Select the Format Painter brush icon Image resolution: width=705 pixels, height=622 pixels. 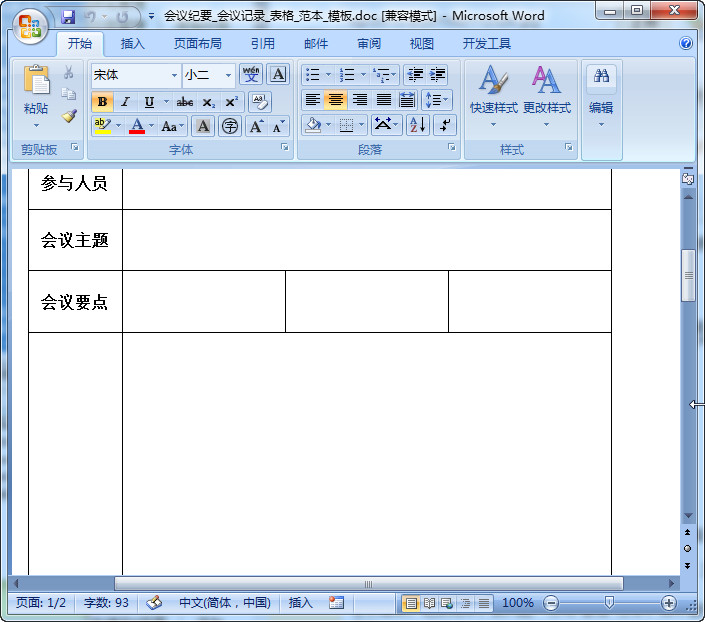tap(69, 116)
